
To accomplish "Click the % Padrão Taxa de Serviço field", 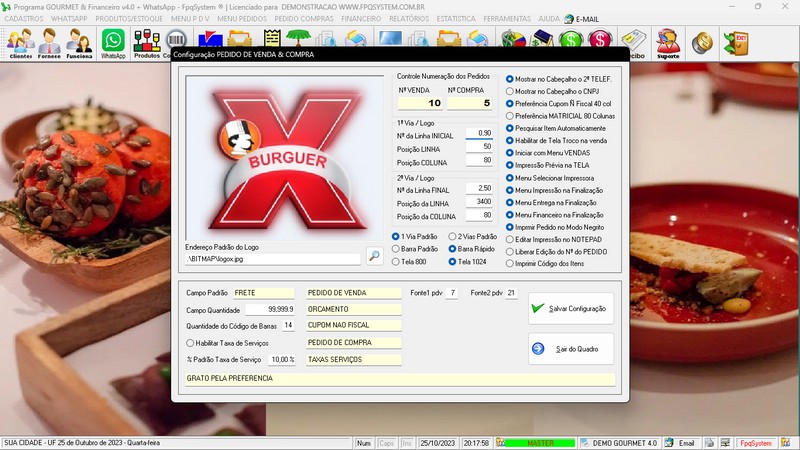I will click(x=282, y=360).
